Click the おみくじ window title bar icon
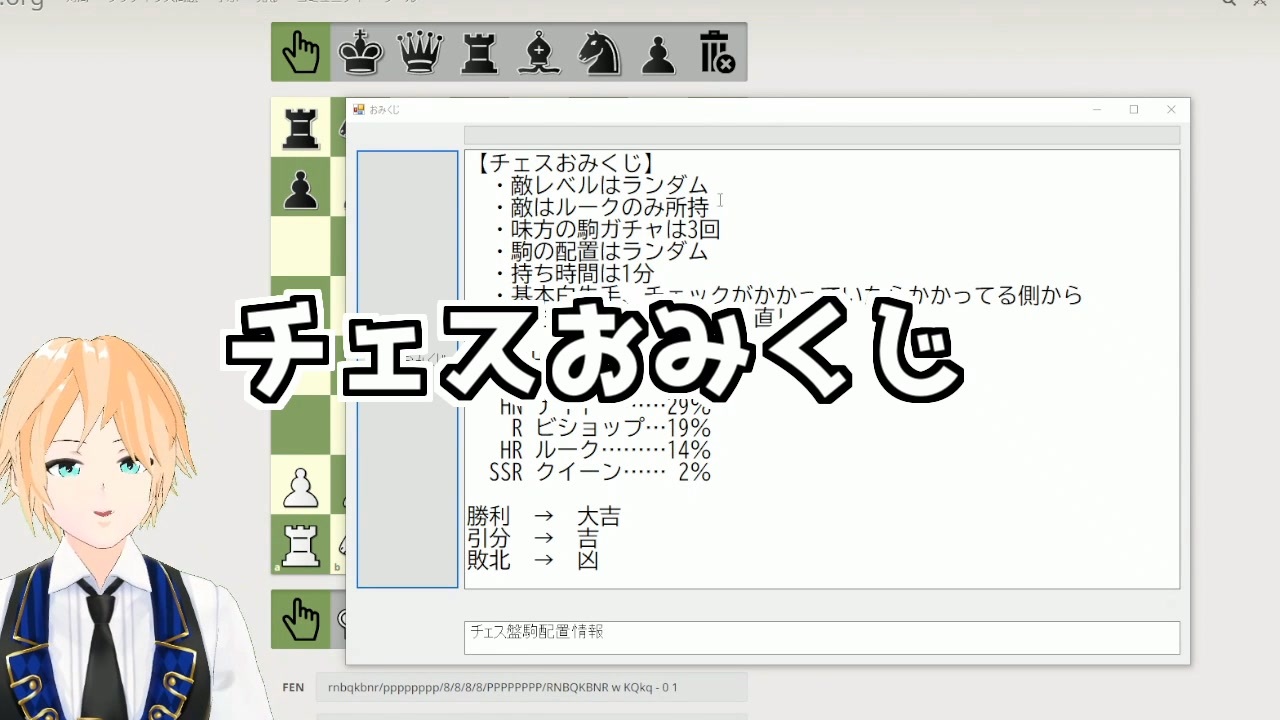 (x=359, y=109)
